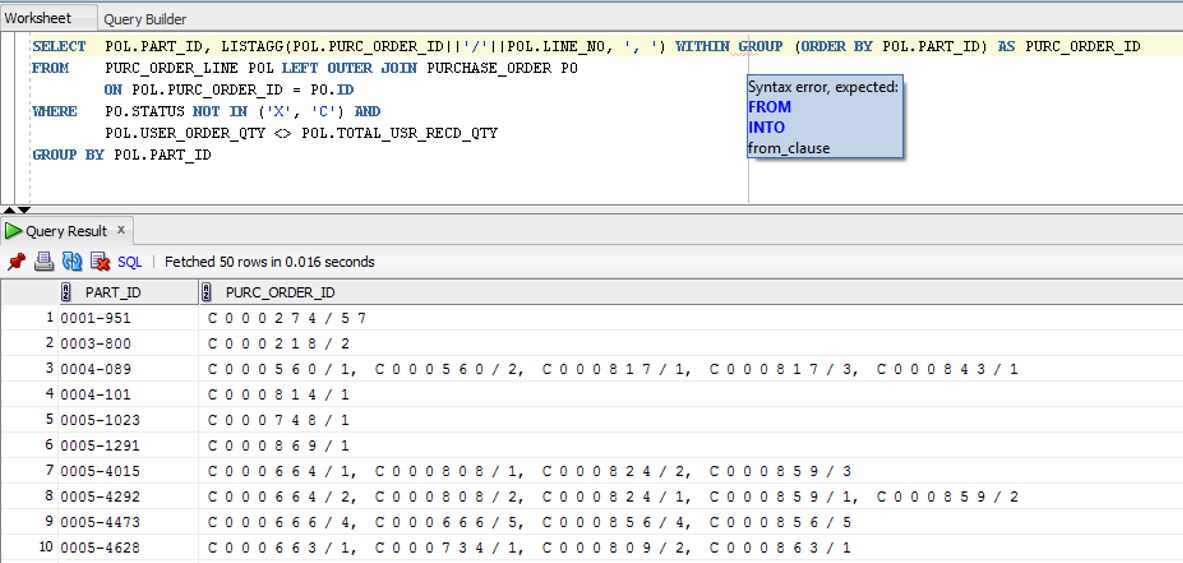This screenshot has width=1183, height=563.
Task: Select the cell with part 0004-089
Action: [128, 369]
